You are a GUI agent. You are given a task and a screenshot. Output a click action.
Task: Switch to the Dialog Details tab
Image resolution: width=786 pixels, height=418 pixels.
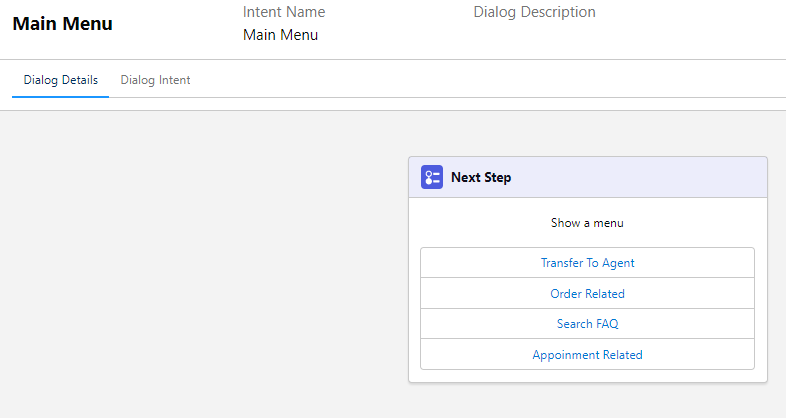[x=61, y=80]
